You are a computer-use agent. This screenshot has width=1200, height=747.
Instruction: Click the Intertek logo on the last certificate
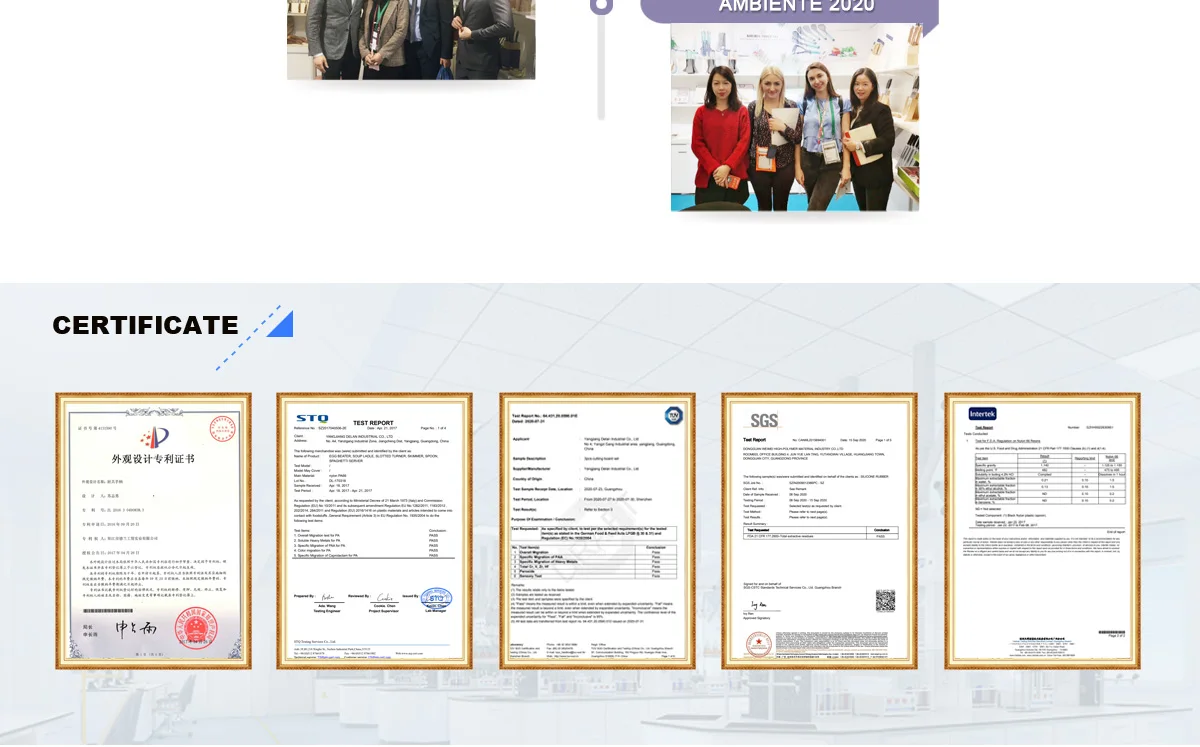click(982, 414)
